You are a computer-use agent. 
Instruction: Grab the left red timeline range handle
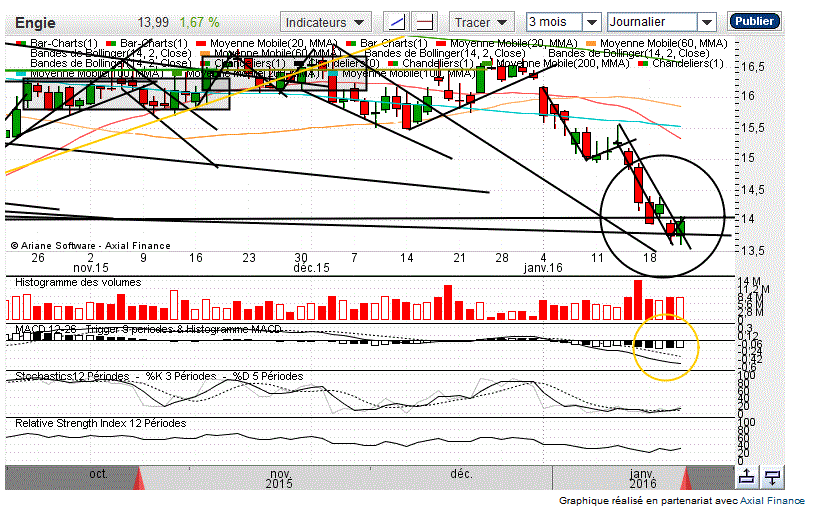point(139,478)
